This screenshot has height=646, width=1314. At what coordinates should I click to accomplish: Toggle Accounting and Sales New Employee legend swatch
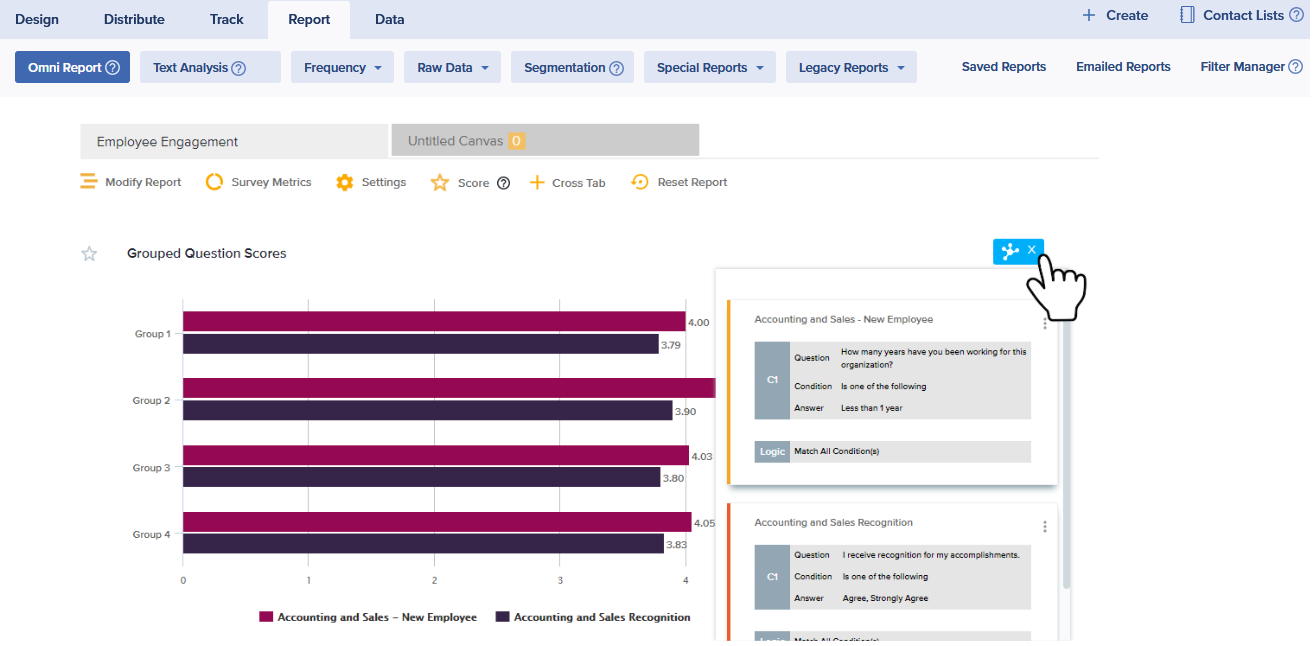[x=266, y=617]
